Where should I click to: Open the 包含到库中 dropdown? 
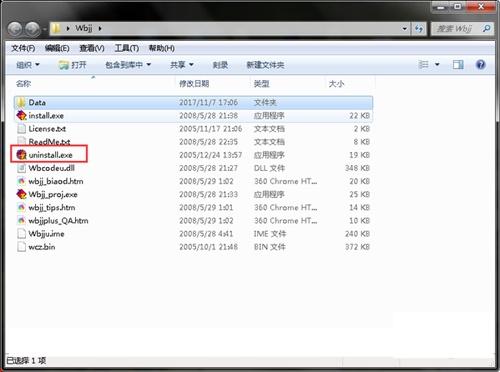click(x=128, y=65)
